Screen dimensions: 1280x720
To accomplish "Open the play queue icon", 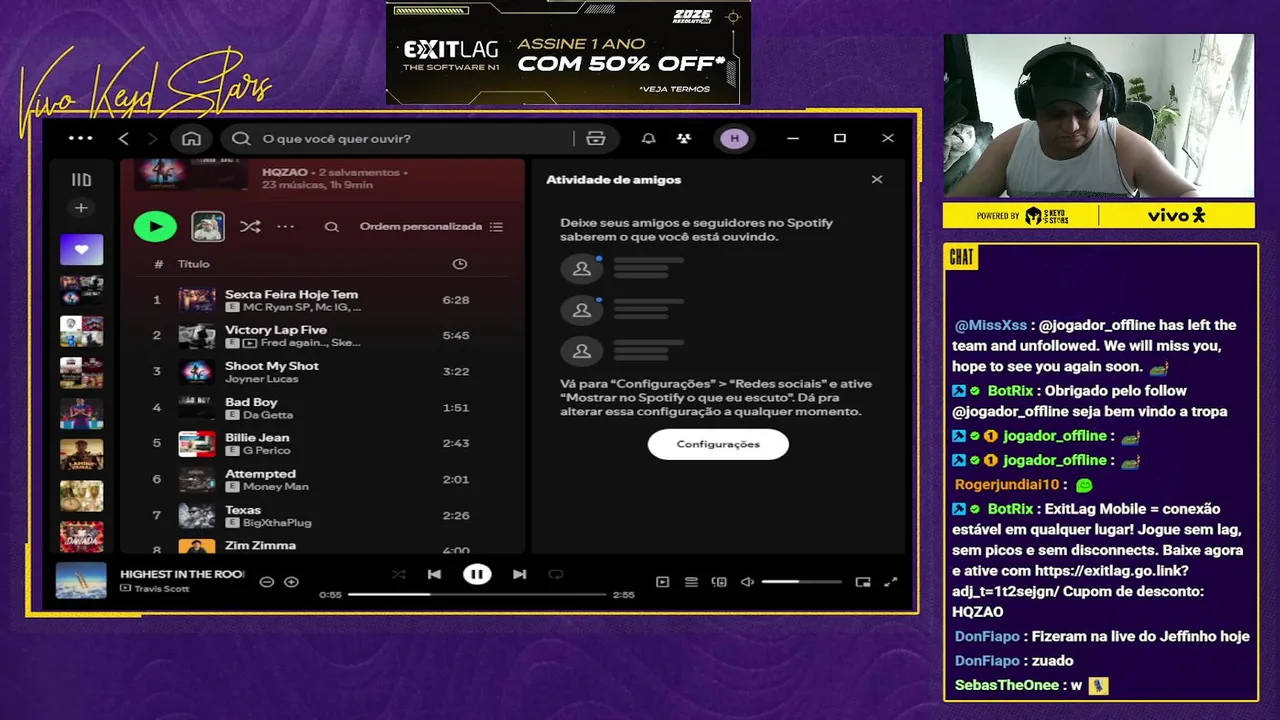I will [691, 582].
